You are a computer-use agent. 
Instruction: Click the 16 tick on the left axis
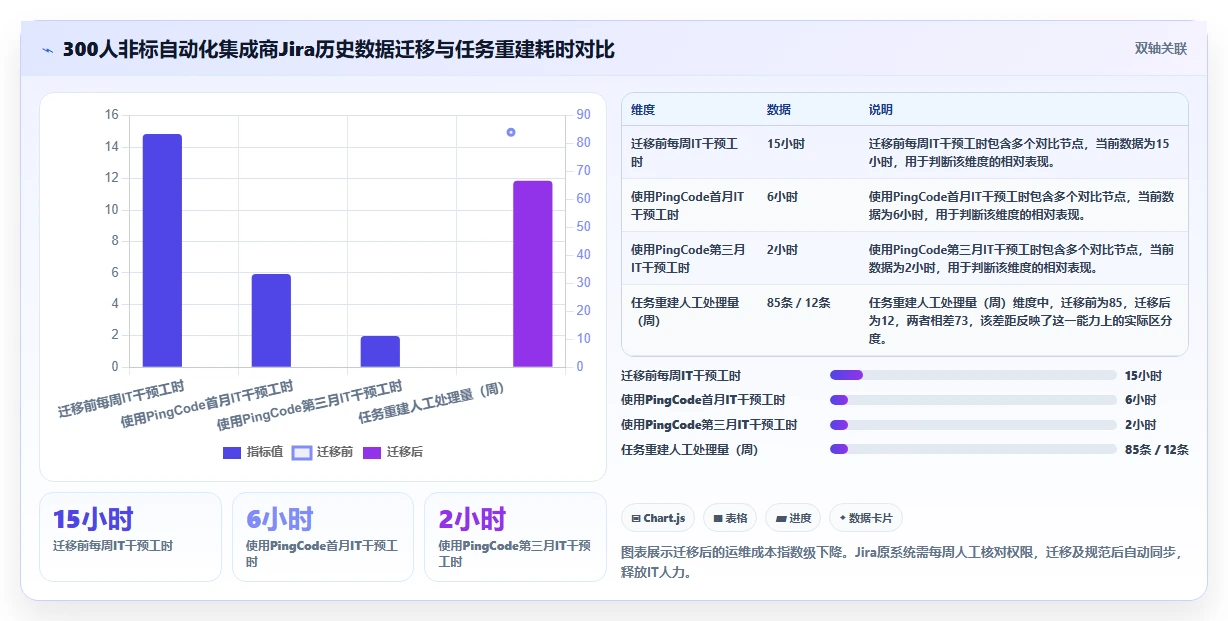[x=112, y=115]
